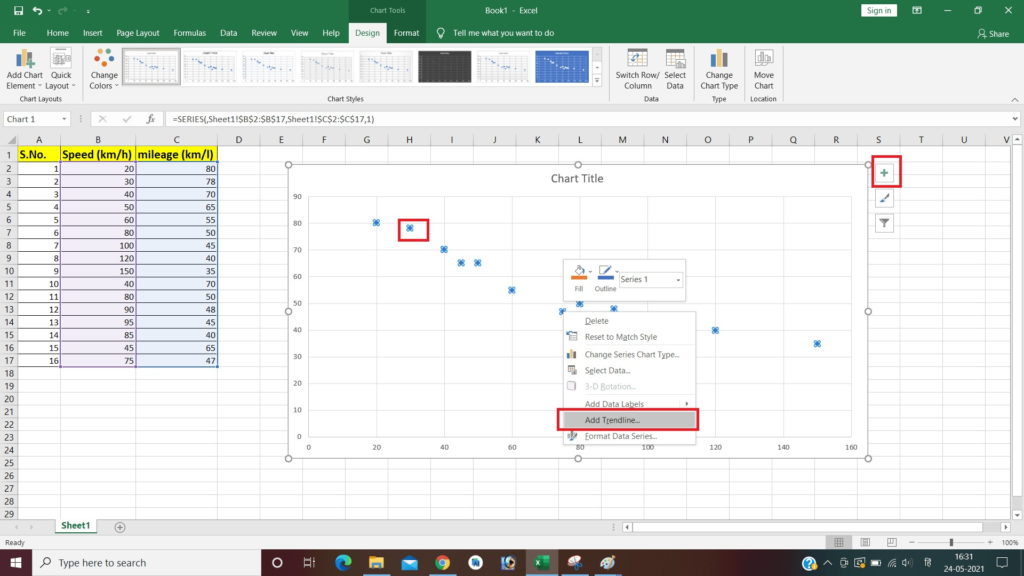Click the Outline pen icon in the mini toolbar
The image size is (1024, 576).
[605, 273]
